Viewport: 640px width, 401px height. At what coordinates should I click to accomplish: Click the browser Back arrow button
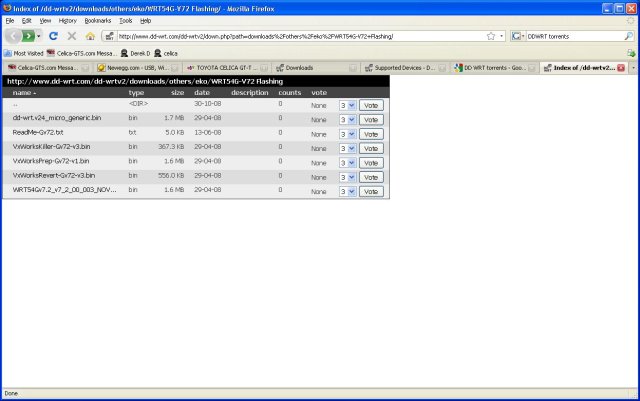14,36
